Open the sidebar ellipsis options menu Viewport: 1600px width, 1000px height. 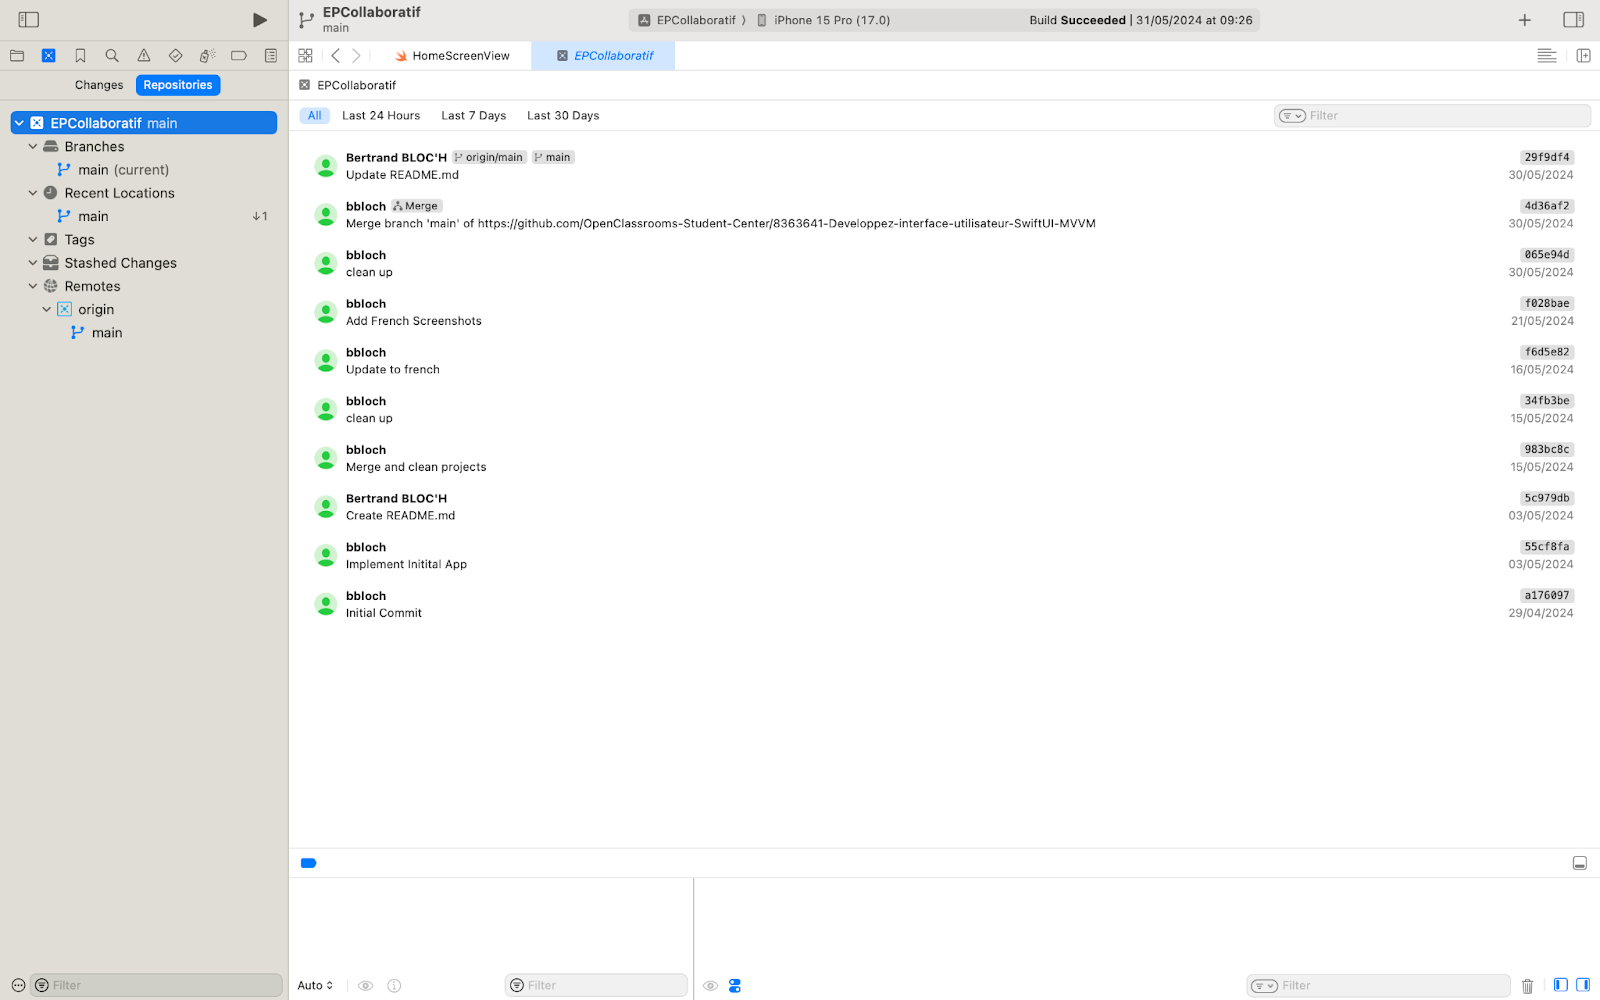click(x=18, y=985)
